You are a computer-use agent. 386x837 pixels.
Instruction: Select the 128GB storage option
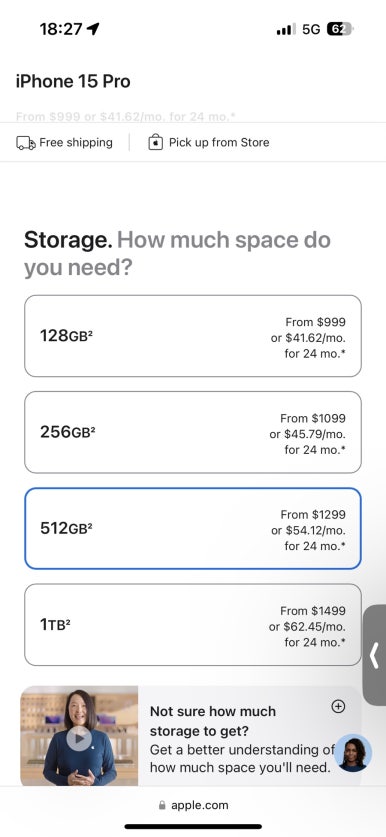(x=193, y=336)
